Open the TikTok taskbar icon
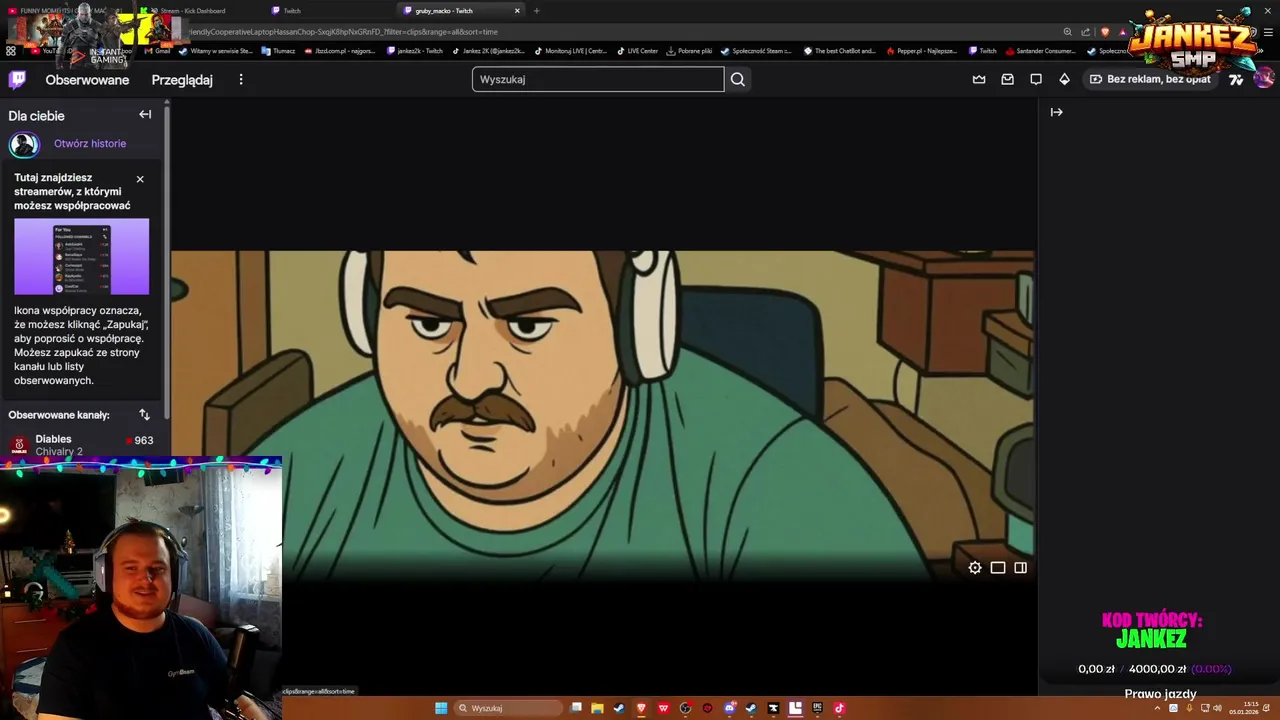The image size is (1280, 720). click(839, 708)
